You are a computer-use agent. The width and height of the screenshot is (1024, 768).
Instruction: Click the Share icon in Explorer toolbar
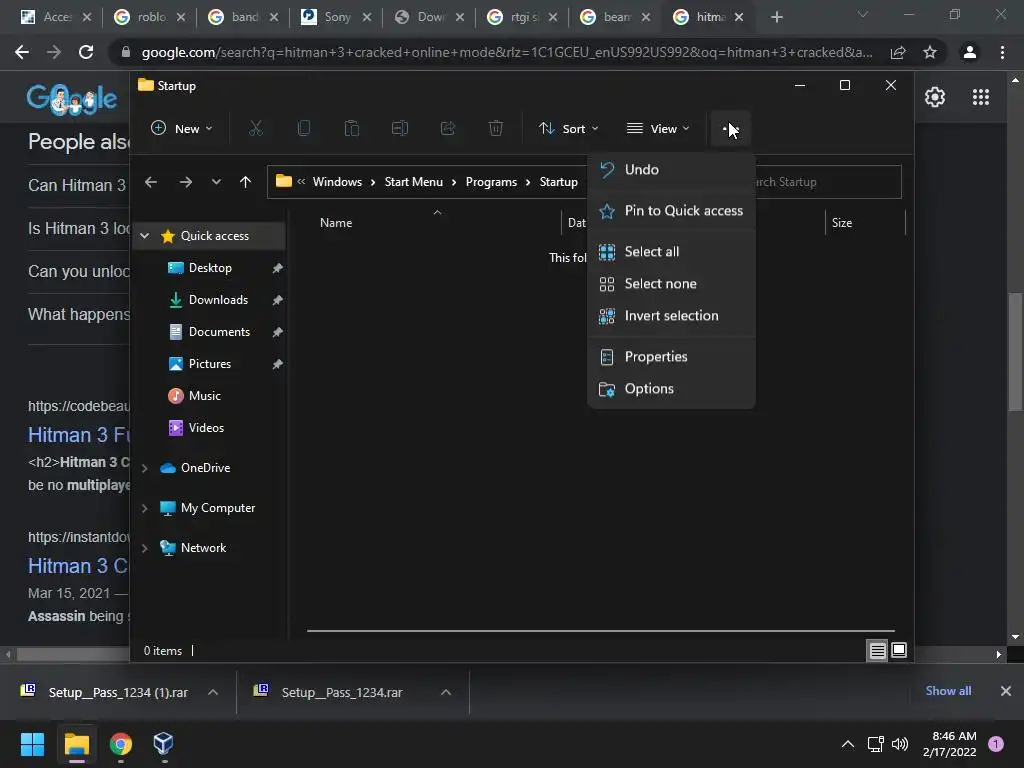(447, 129)
